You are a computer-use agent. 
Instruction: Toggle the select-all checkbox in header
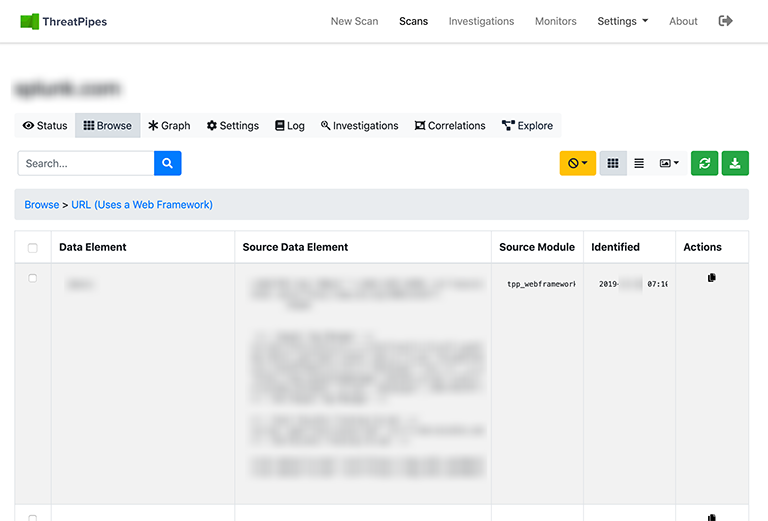(33, 248)
